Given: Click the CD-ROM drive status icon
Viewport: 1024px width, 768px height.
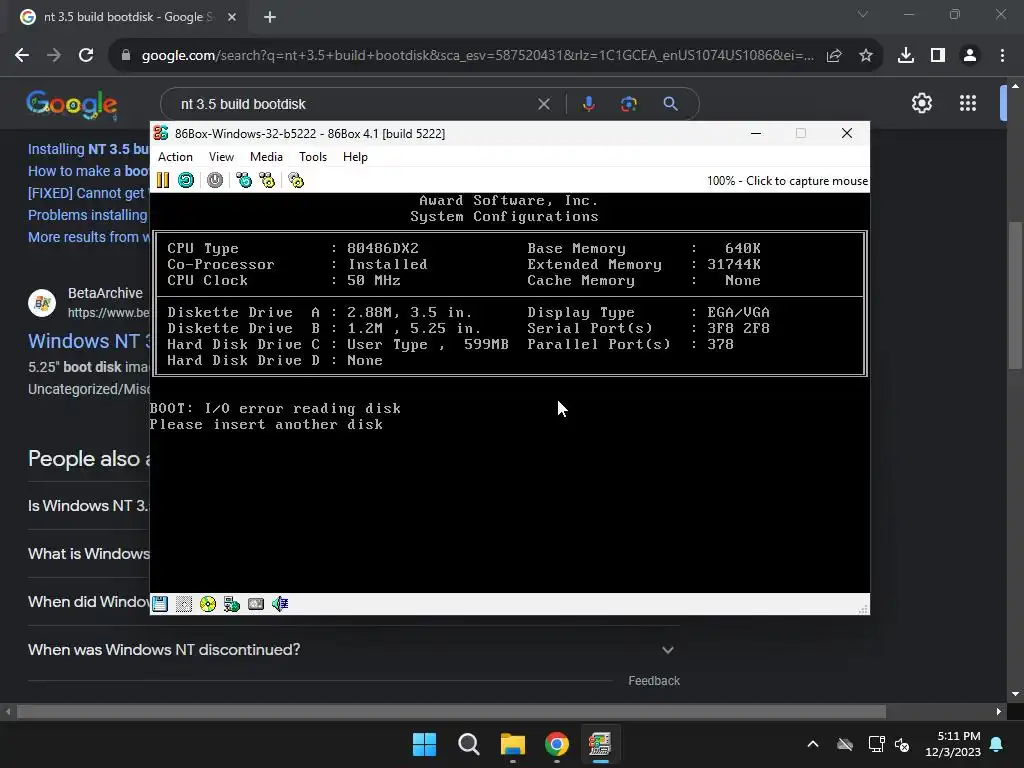Looking at the screenshot, I should 208,604.
